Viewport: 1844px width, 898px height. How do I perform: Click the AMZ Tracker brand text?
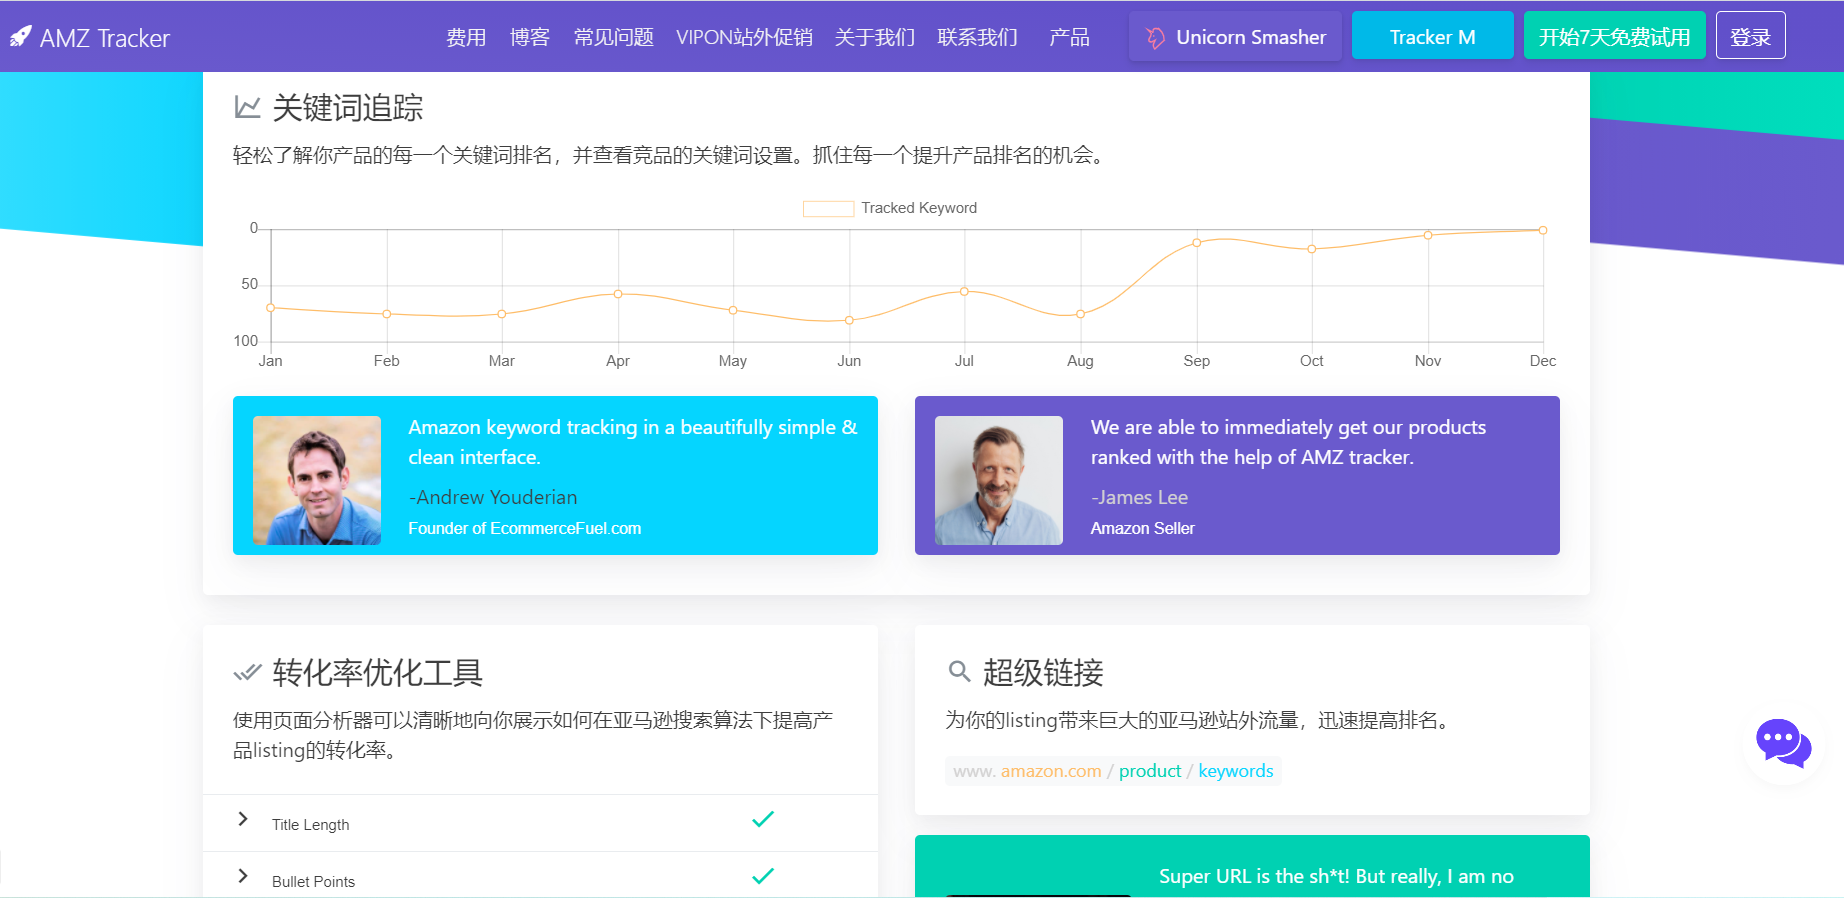pyautogui.click(x=105, y=38)
